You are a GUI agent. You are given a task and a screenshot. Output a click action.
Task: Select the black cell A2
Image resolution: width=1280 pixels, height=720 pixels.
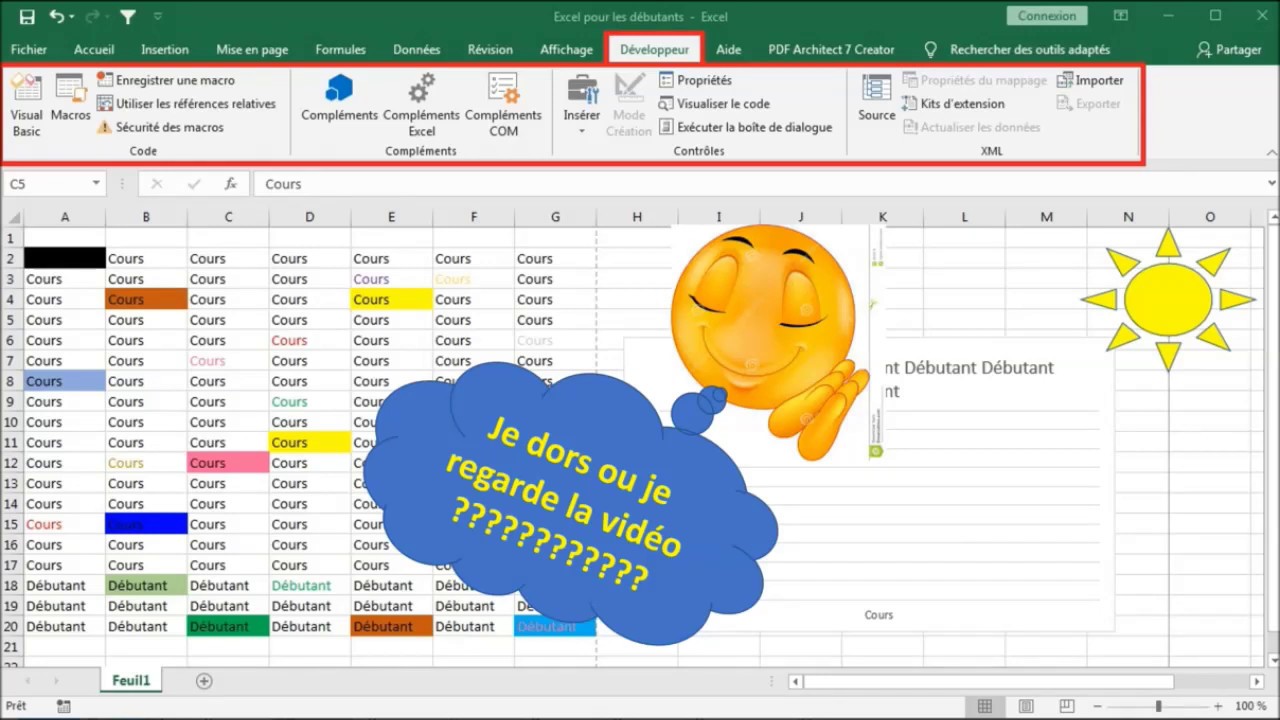coord(64,259)
